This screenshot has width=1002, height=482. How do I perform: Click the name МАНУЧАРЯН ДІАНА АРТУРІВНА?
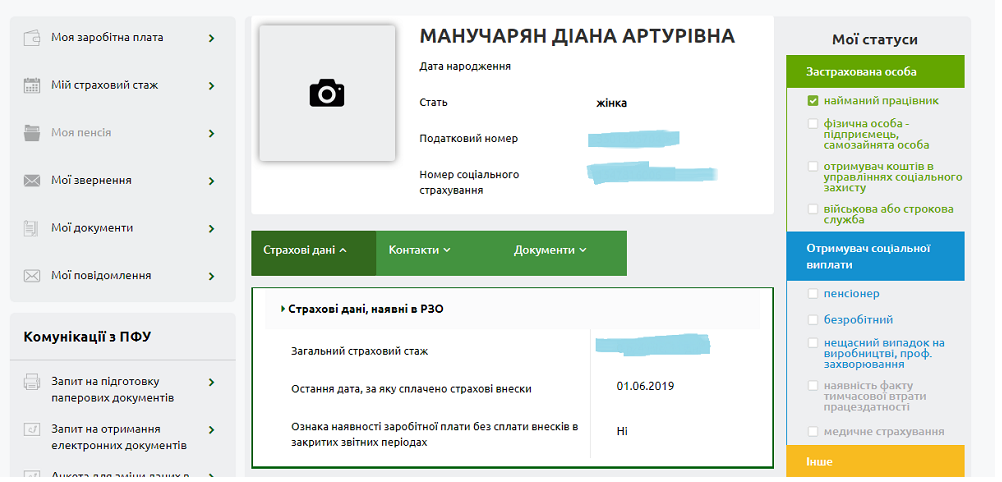click(577, 36)
